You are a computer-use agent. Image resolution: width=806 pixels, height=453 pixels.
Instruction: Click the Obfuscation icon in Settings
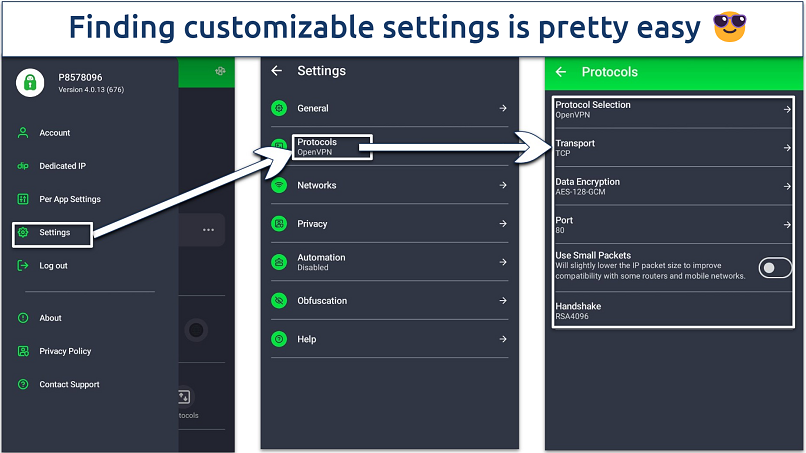[x=280, y=301]
